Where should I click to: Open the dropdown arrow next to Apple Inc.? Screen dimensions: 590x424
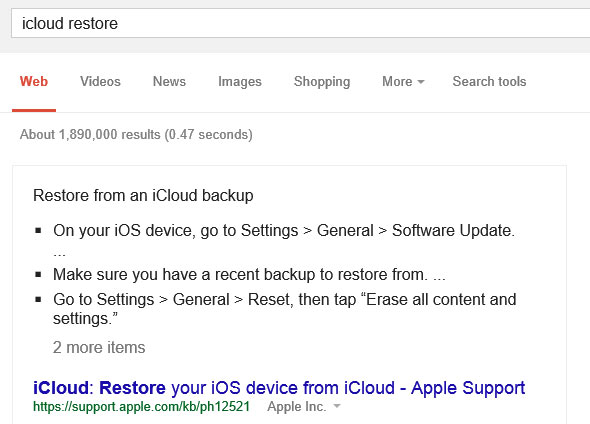(337, 406)
